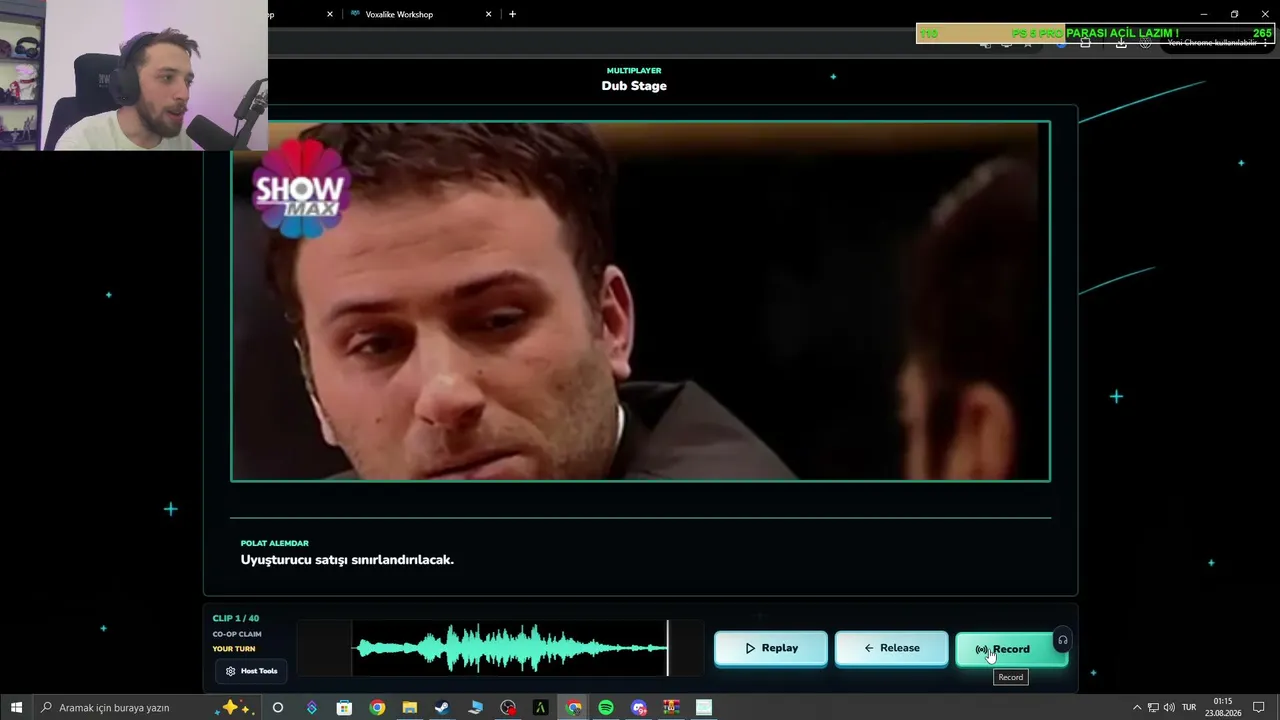Viewport: 1280px width, 720px height.
Task: Switch TUR keyboard language indicator
Action: click(x=1189, y=708)
